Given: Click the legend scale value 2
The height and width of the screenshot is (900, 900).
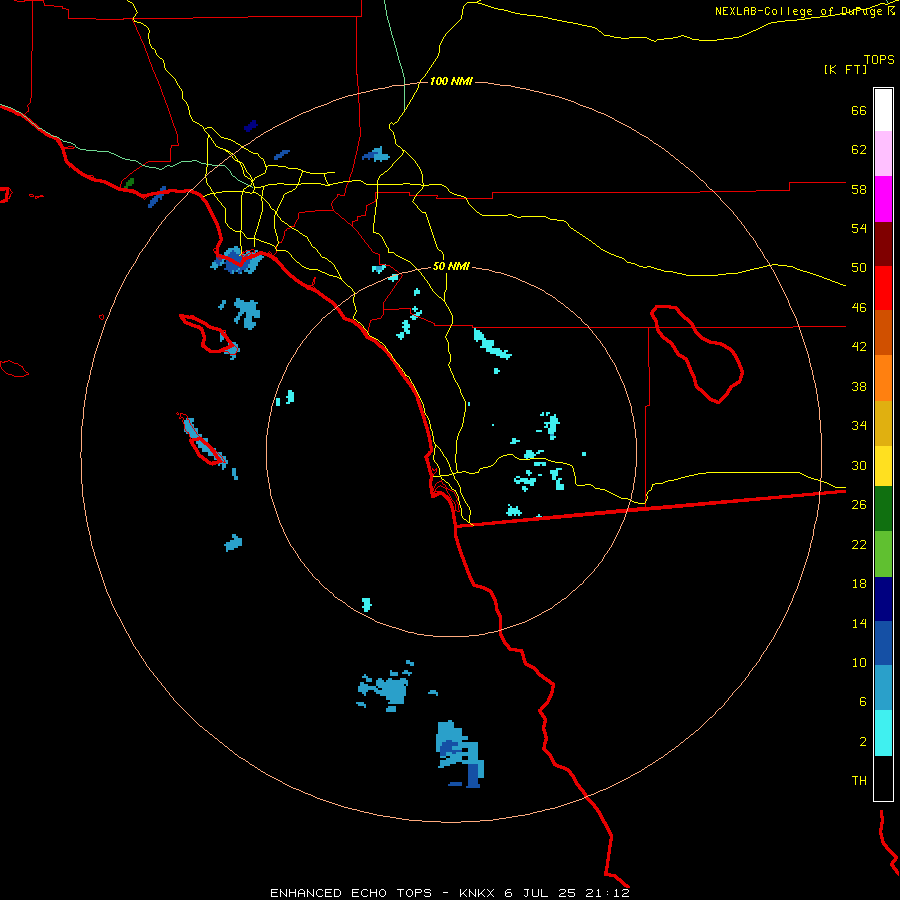Looking at the screenshot, I should pyautogui.click(x=863, y=742).
